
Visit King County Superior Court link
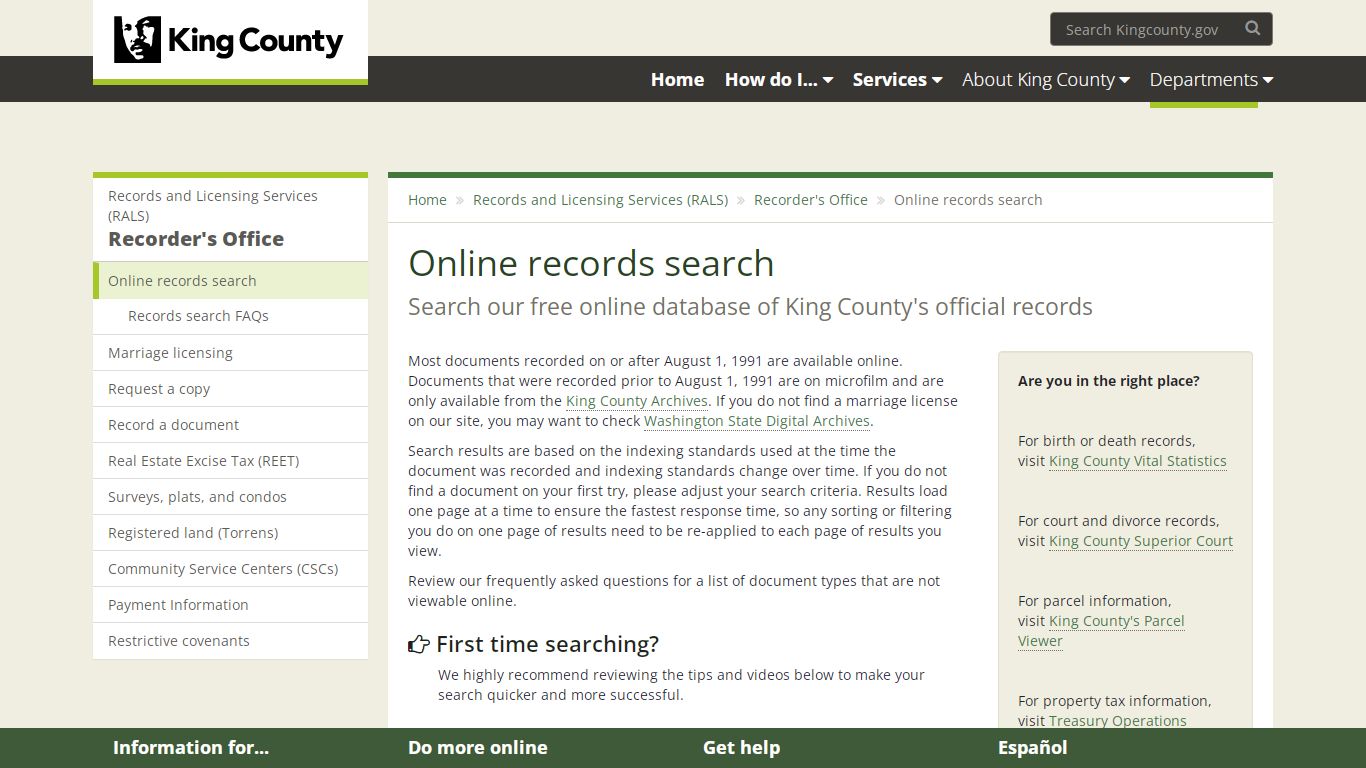click(x=1140, y=541)
